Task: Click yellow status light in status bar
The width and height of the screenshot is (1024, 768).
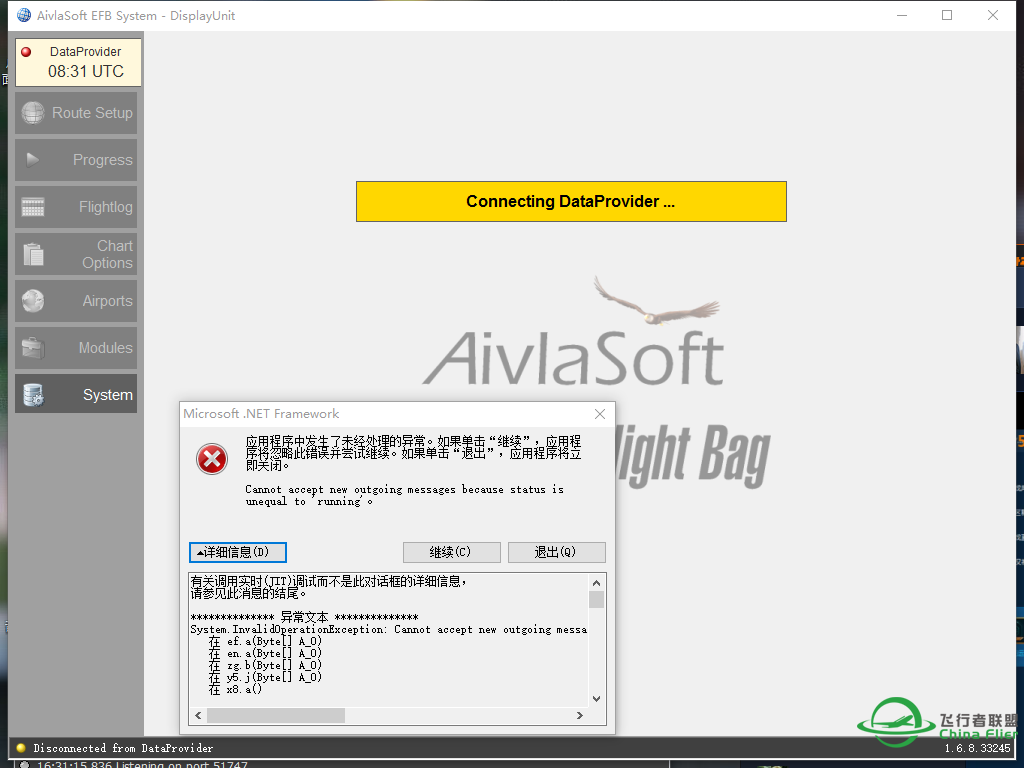Action: click(21, 748)
